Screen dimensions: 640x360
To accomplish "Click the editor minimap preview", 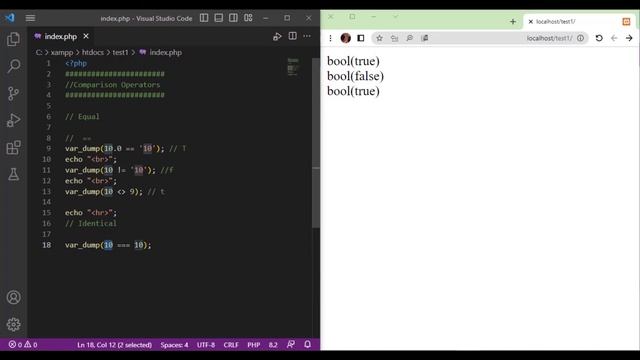I will [293, 67].
